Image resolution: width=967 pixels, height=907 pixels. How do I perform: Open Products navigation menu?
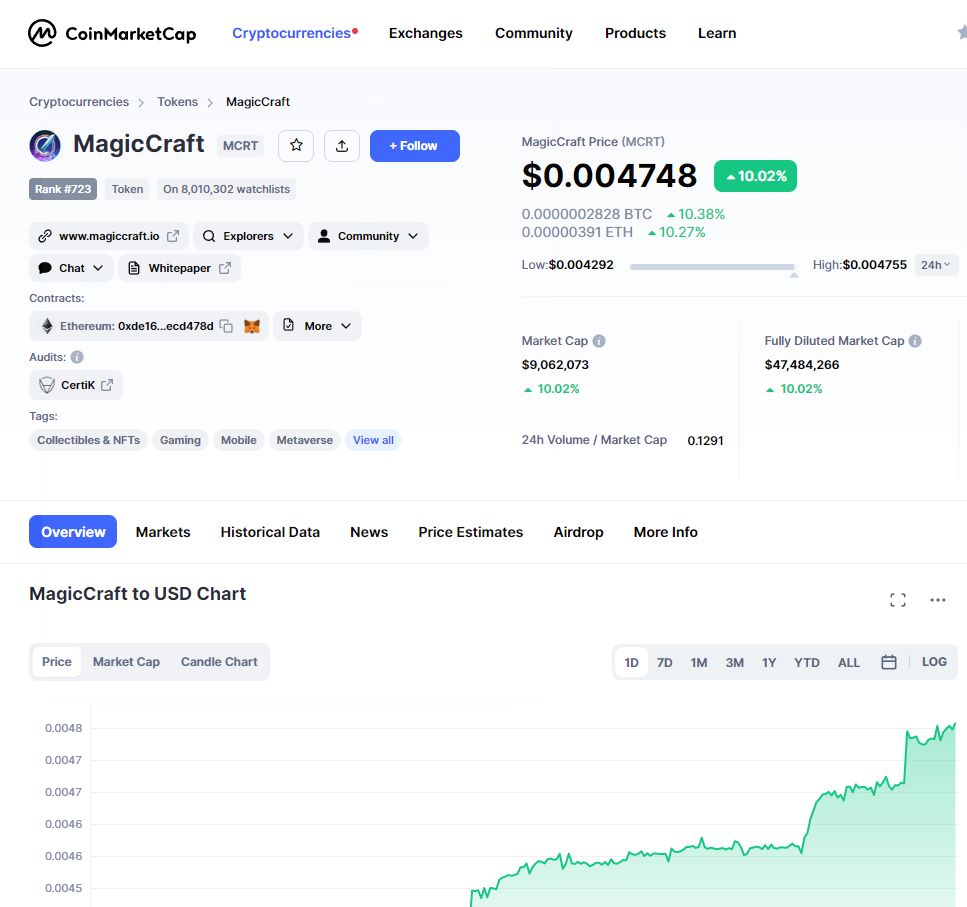pyautogui.click(x=635, y=33)
